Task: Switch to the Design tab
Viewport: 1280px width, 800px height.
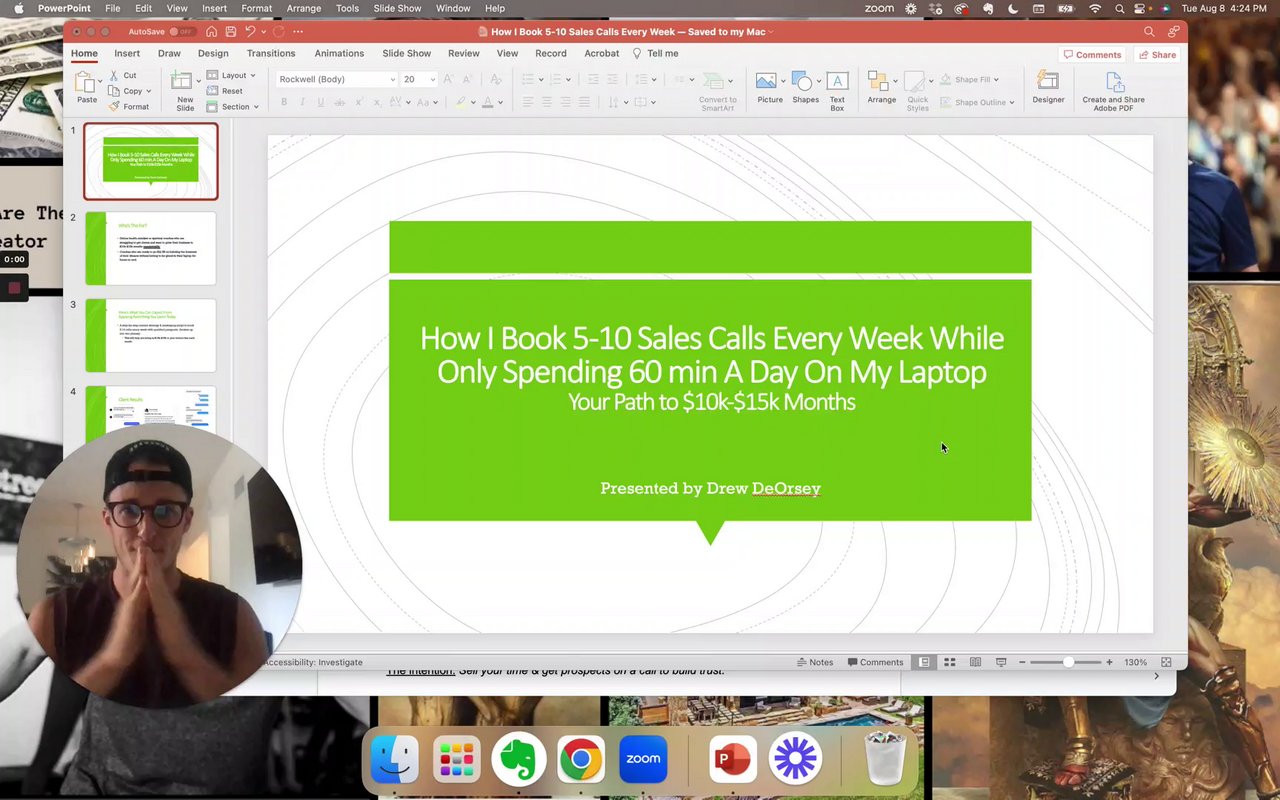Action: pyautogui.click(x=213, y=54)
